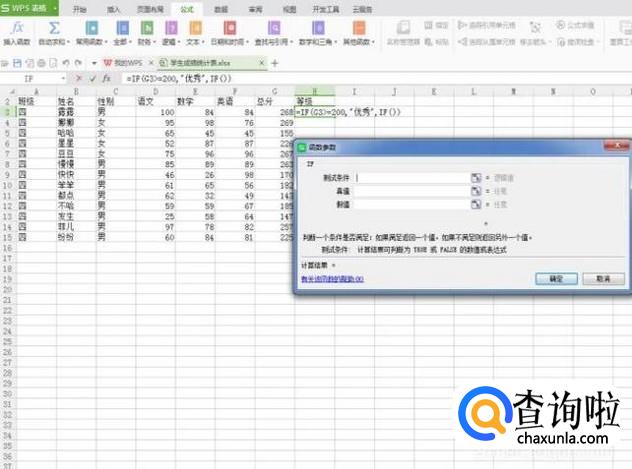This screenshot has width=632, height=469.
Task: Select the 班级 header cell
Action: (36, 102)
